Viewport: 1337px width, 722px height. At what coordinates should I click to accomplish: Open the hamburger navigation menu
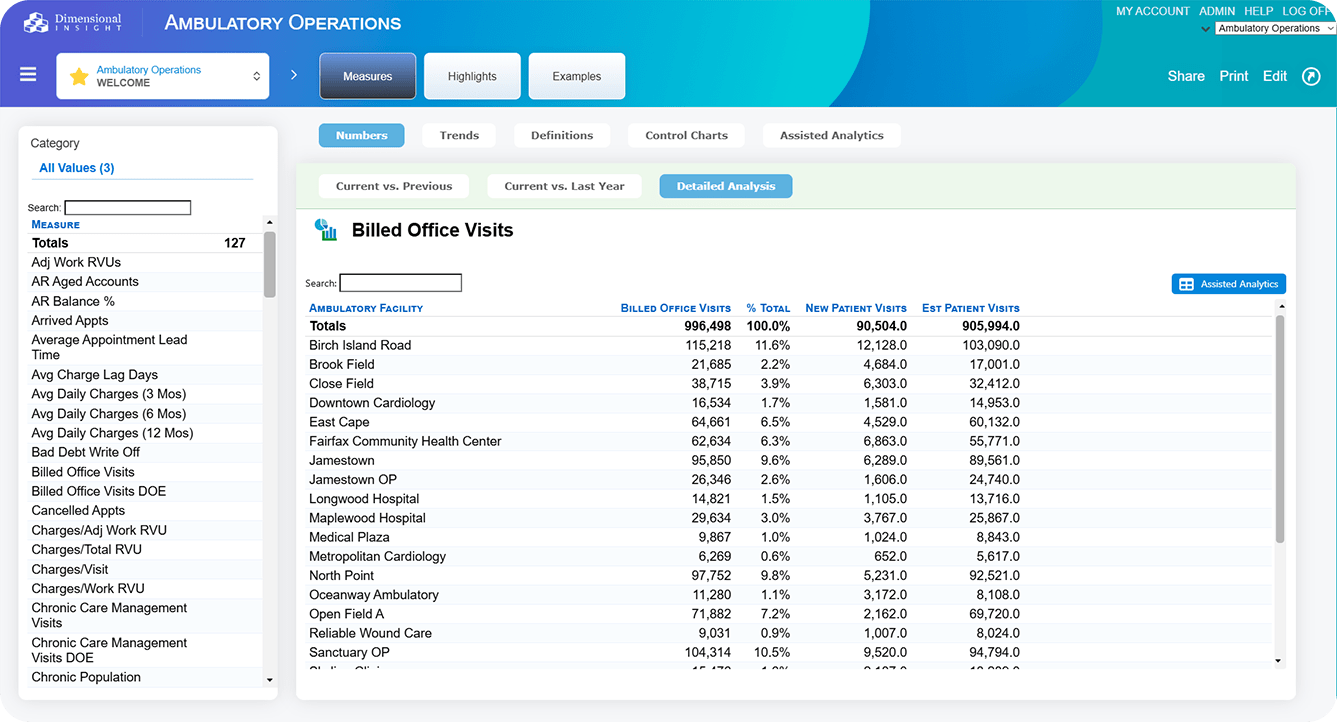point(28,75)
